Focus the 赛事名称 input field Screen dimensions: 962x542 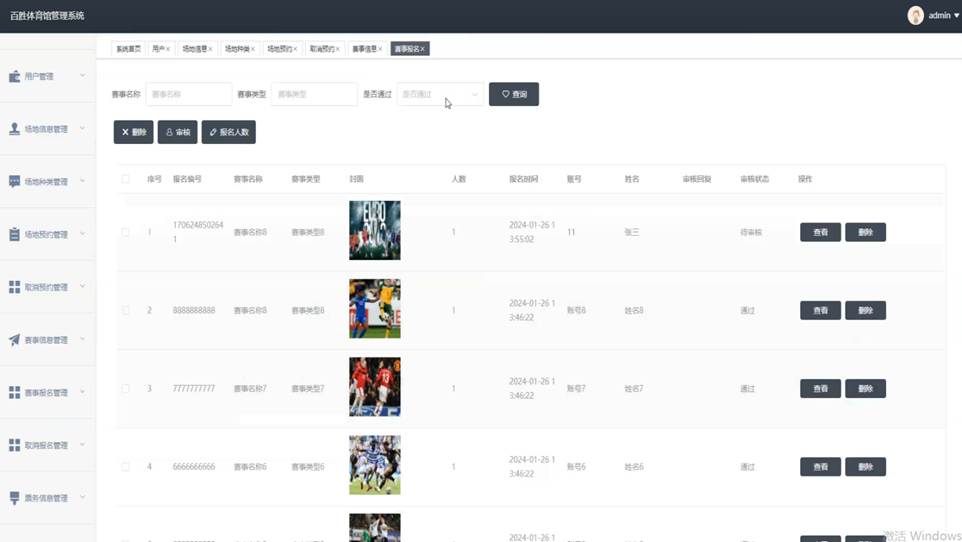[188, 94]
